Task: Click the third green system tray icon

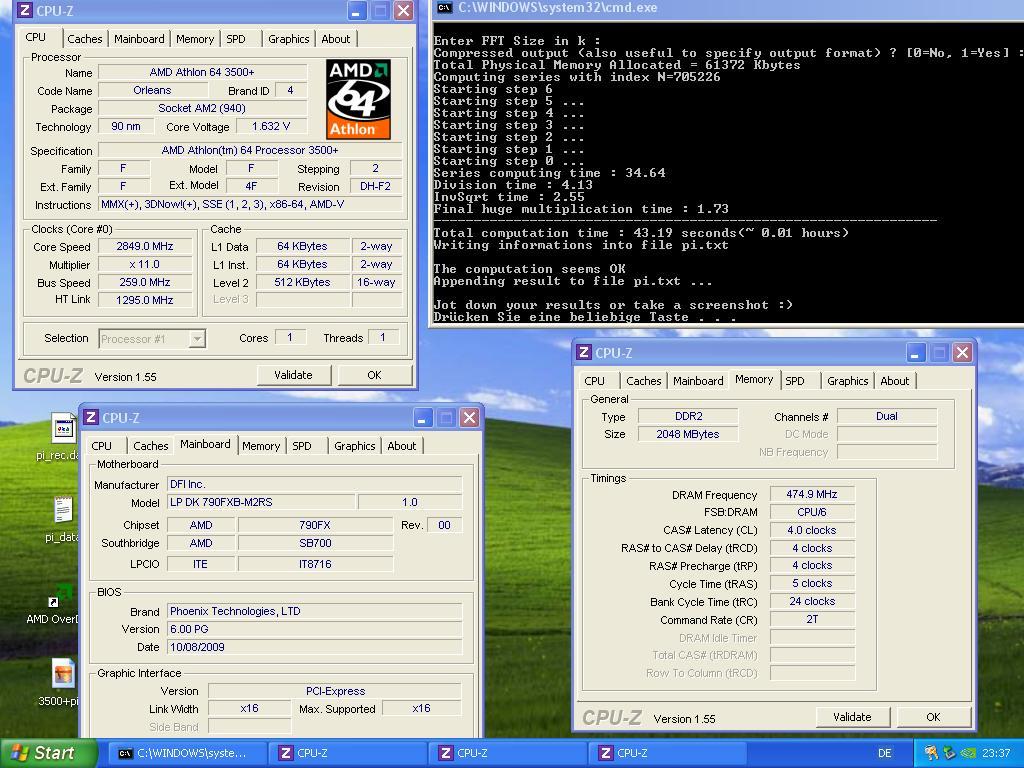Action: pyautogui.click(x=968, y=753)
